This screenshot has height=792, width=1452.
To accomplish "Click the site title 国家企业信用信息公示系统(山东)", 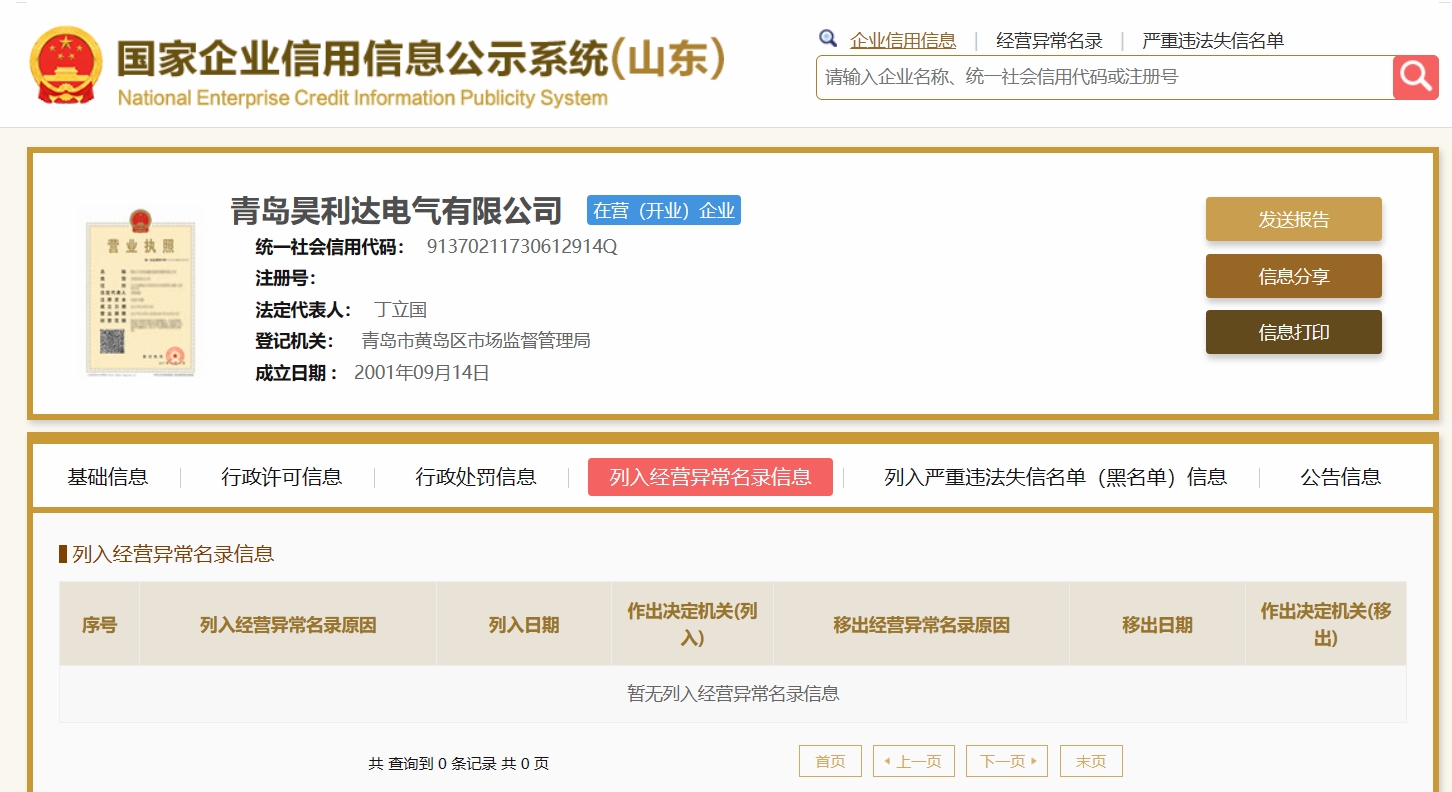I will click(420, 58).
